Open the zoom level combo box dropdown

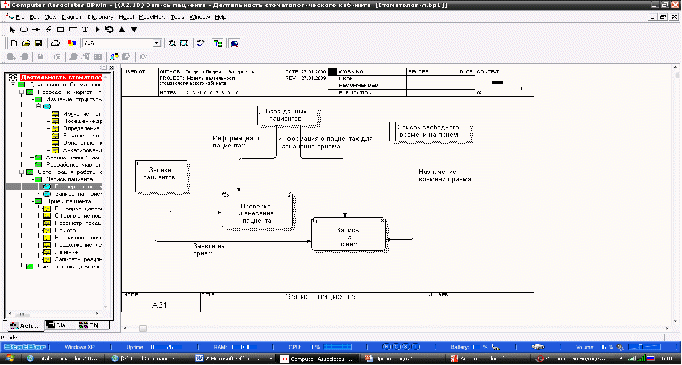(x=157, y=43)
